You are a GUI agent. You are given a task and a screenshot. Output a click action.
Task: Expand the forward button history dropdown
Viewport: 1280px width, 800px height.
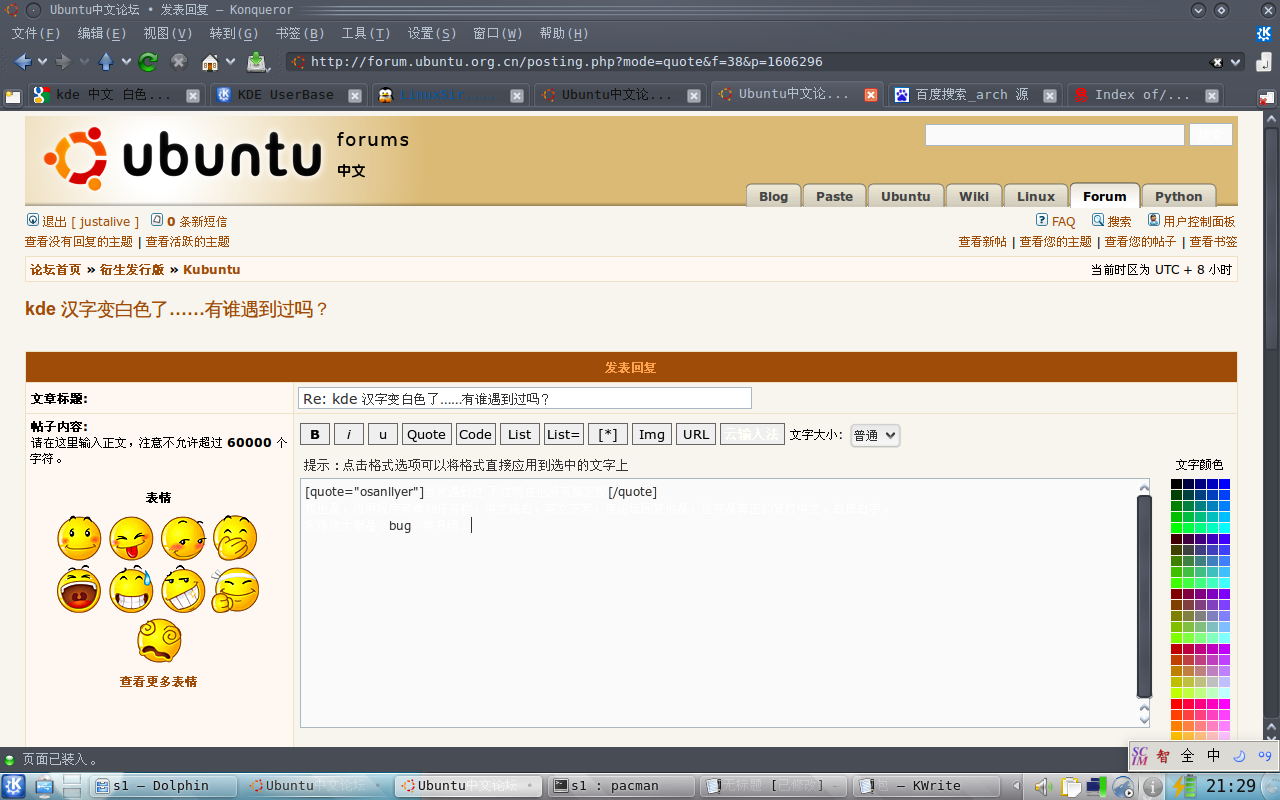(83, 62)
